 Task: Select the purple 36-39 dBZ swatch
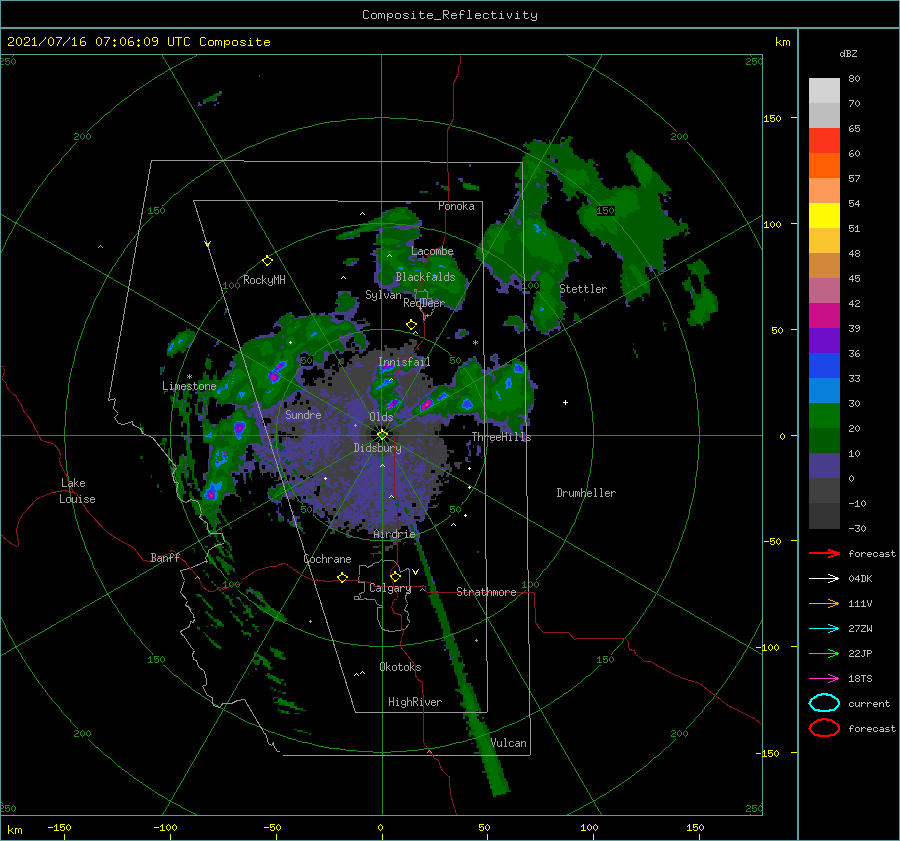click(824, 340)
